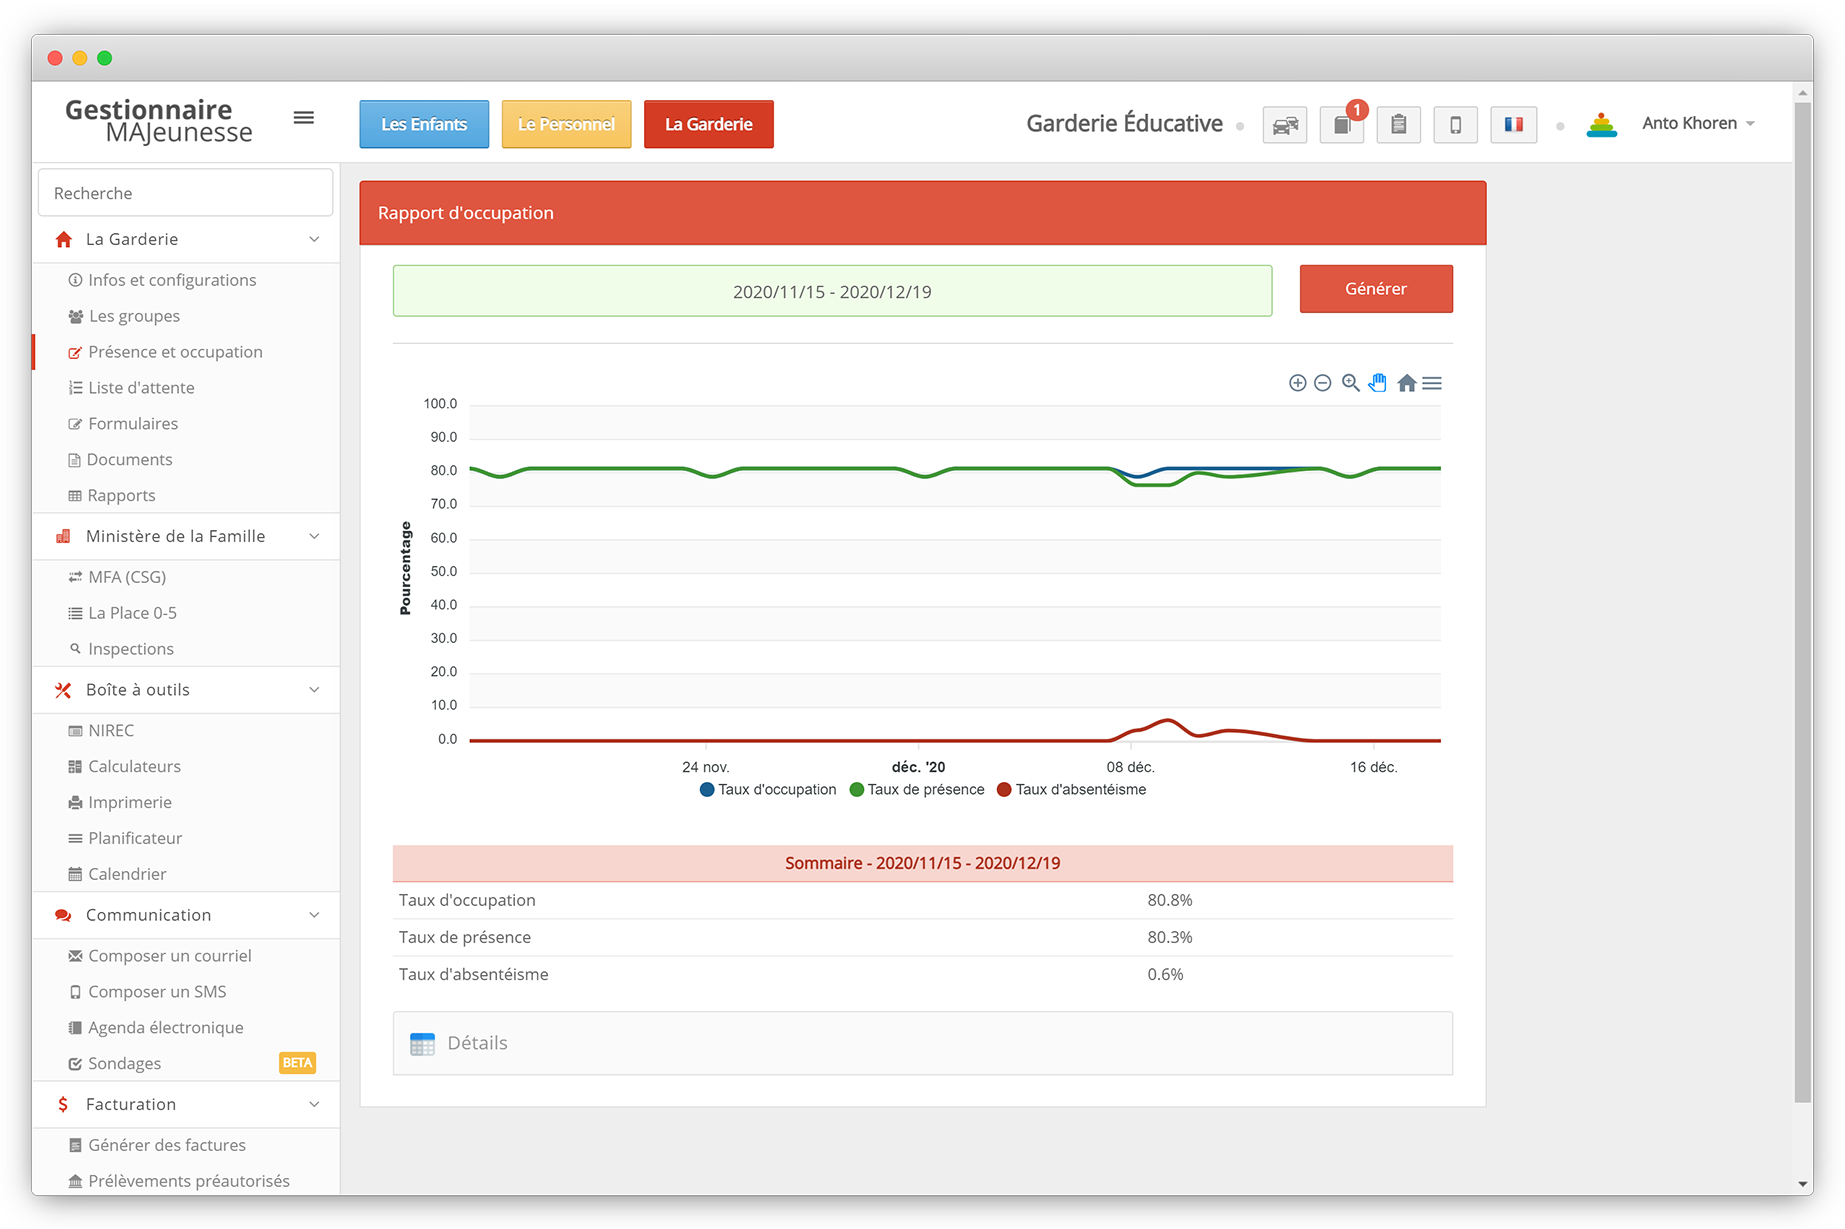Click the French flag language icon
The width and height of the screenshot is (1845, 1229).
(1513, 125)
